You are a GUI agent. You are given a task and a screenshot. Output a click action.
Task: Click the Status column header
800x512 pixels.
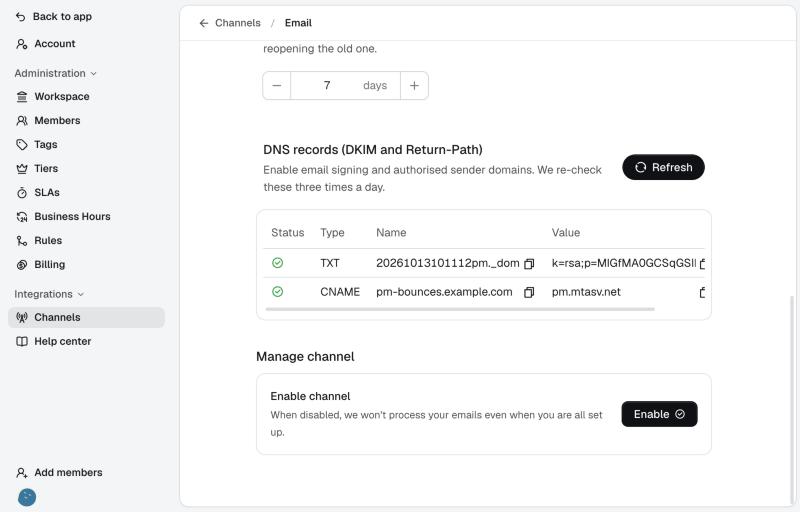click(287, 233)
